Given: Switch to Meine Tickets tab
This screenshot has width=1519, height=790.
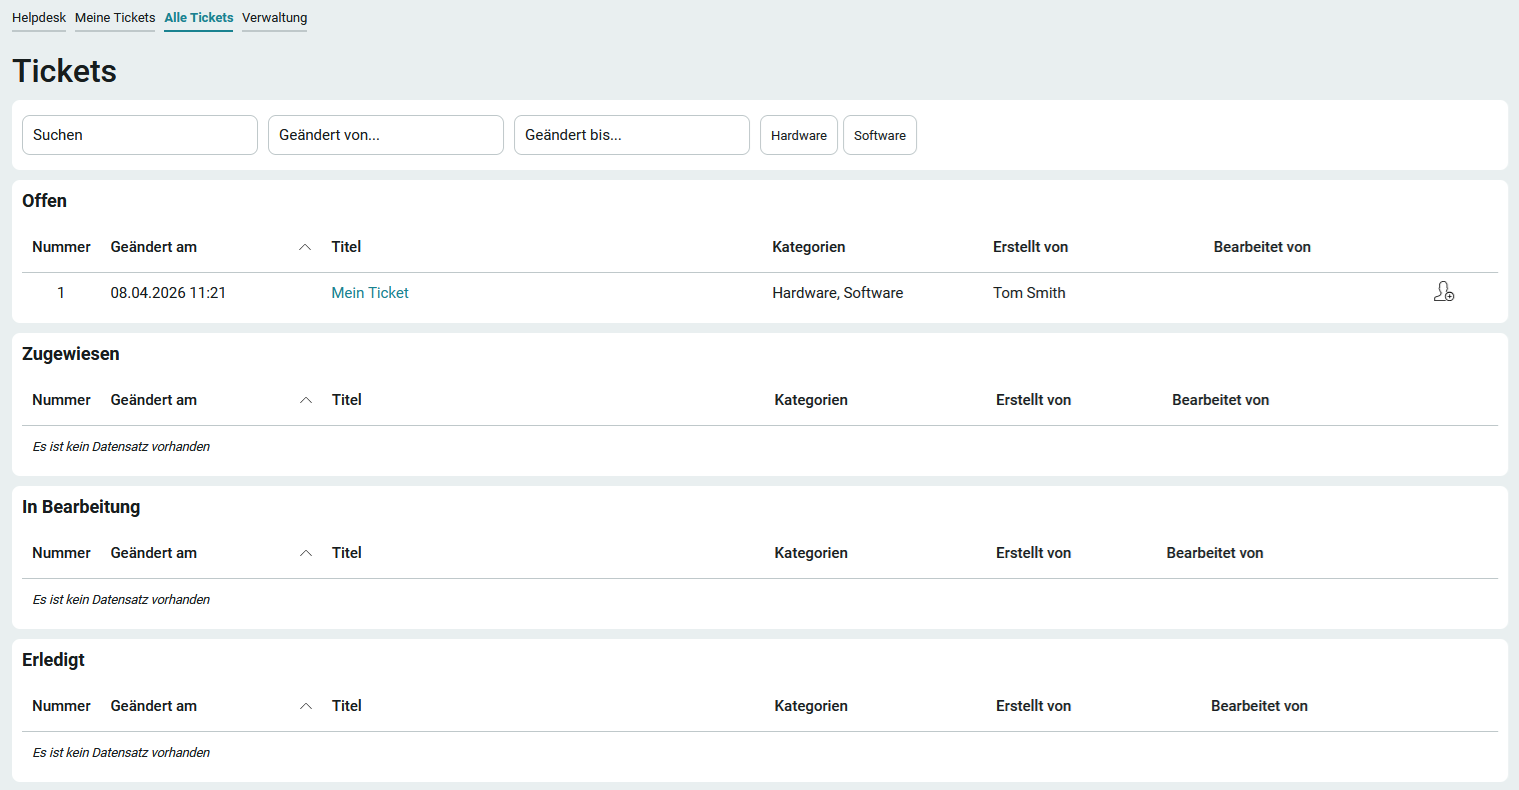Looking at the screenshot, I should [x=115, y=18].
